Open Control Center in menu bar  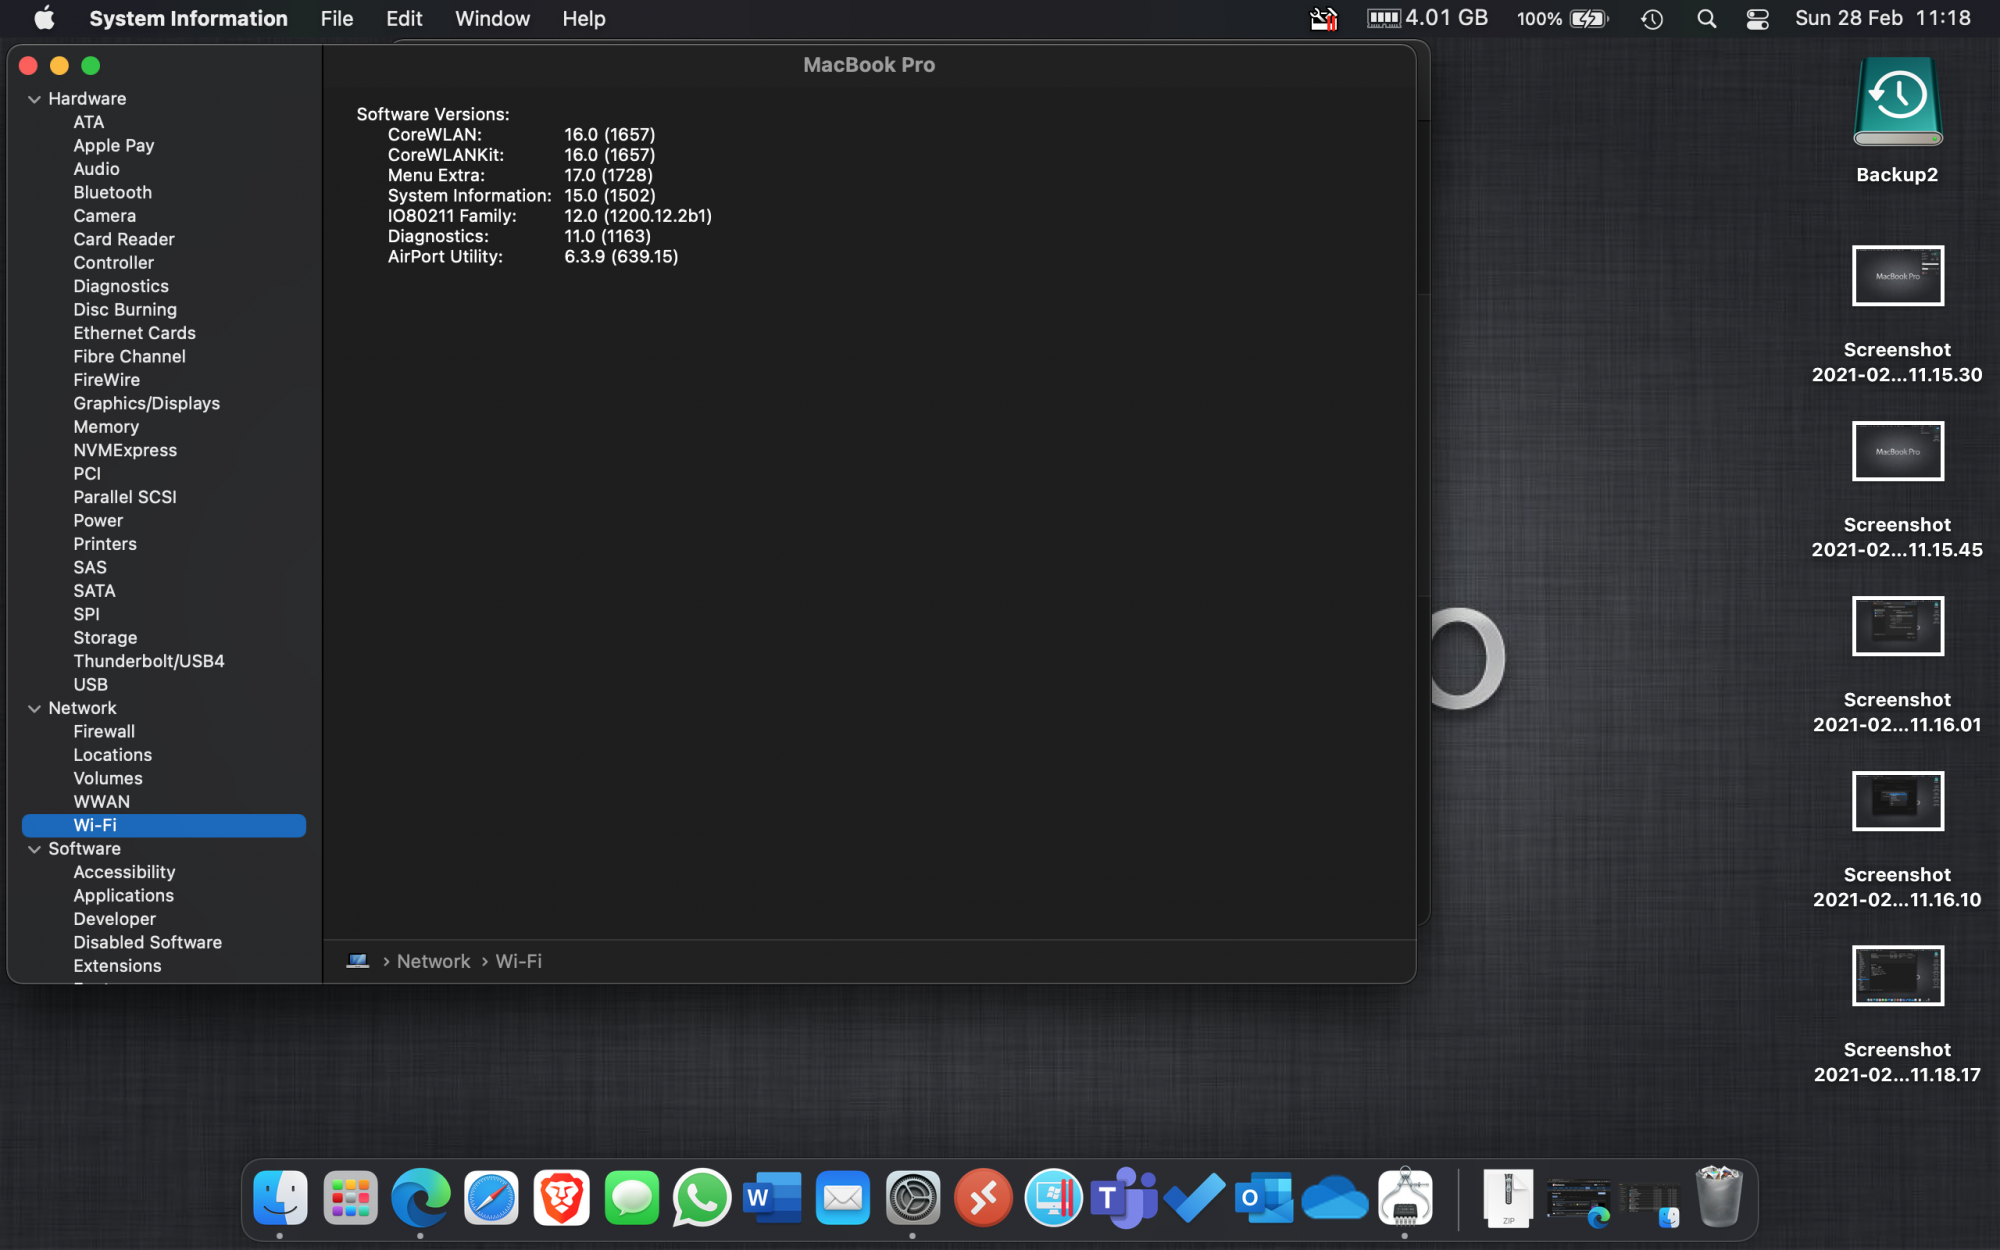tap(1757, 19)
